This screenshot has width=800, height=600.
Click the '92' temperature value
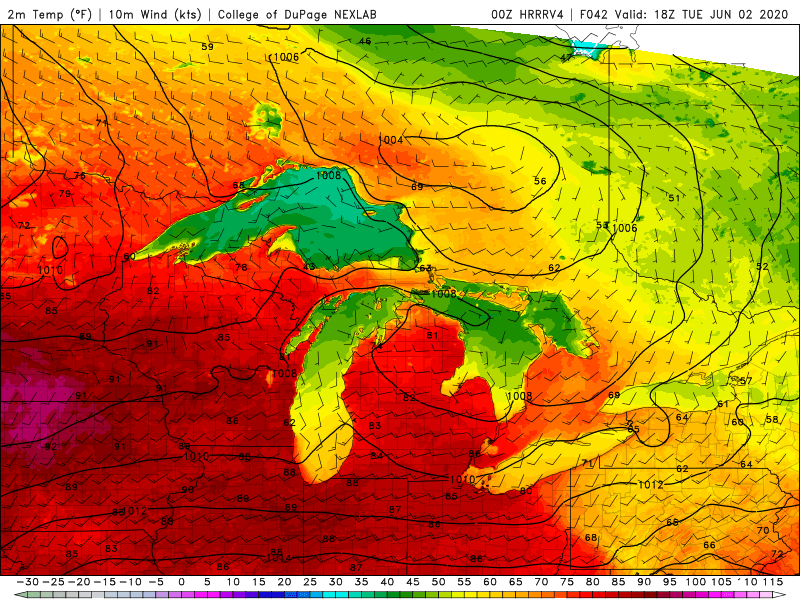[x=51, y=446]
